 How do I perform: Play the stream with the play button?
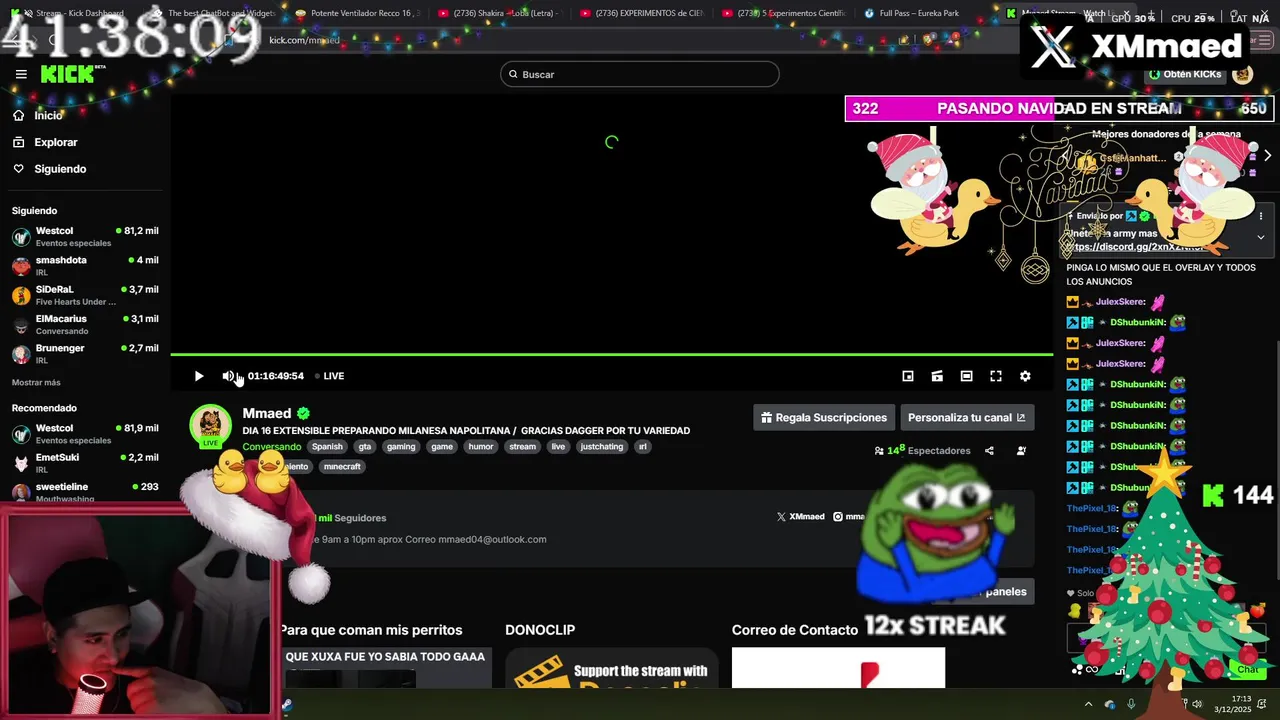[198, 376]
